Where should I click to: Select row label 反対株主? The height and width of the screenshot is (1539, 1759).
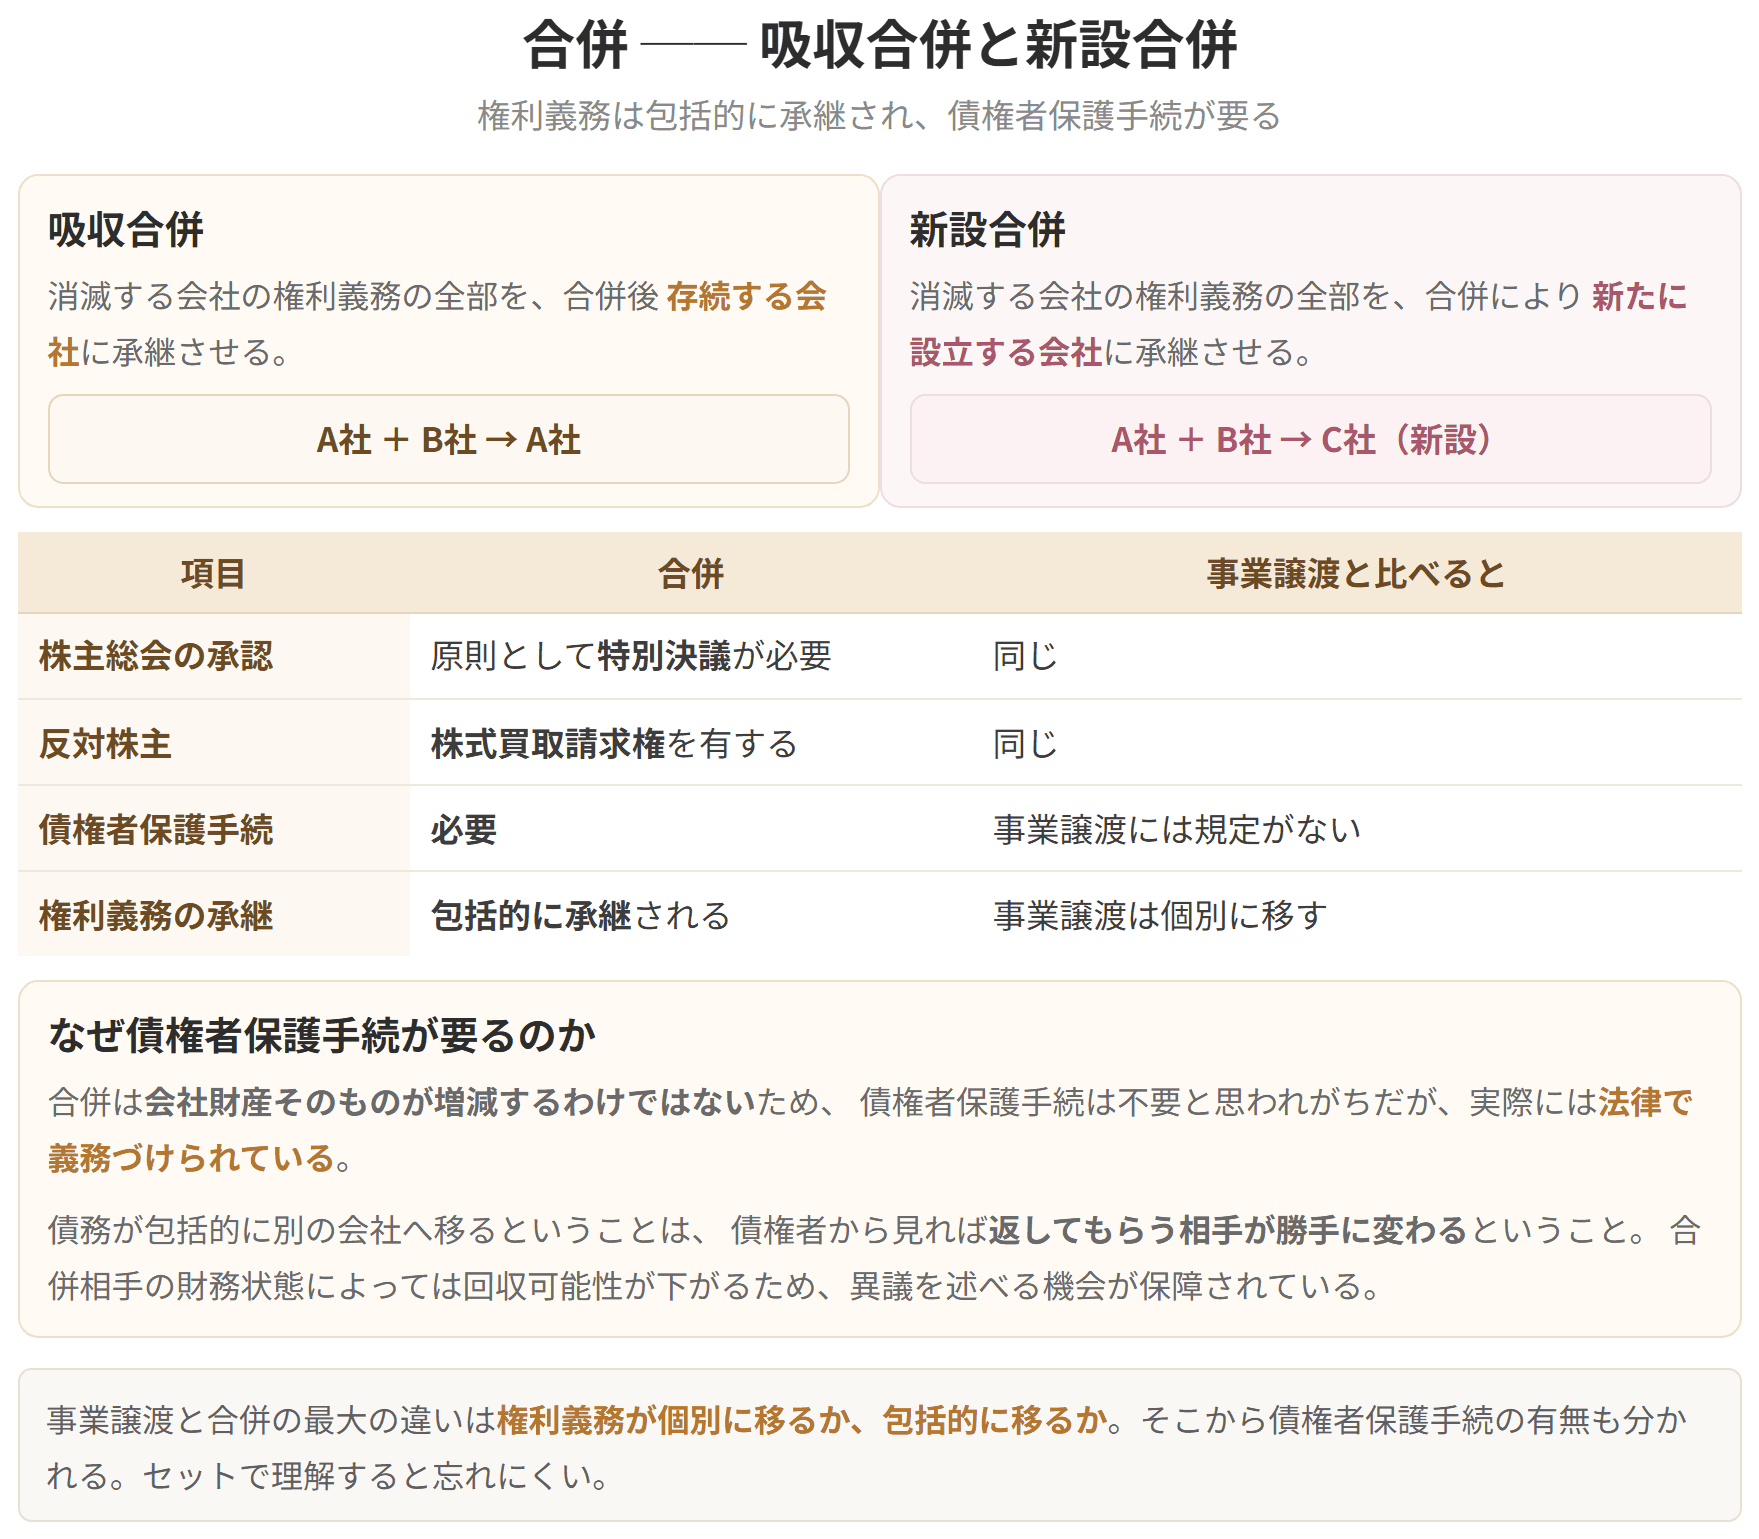click(105, 744)
